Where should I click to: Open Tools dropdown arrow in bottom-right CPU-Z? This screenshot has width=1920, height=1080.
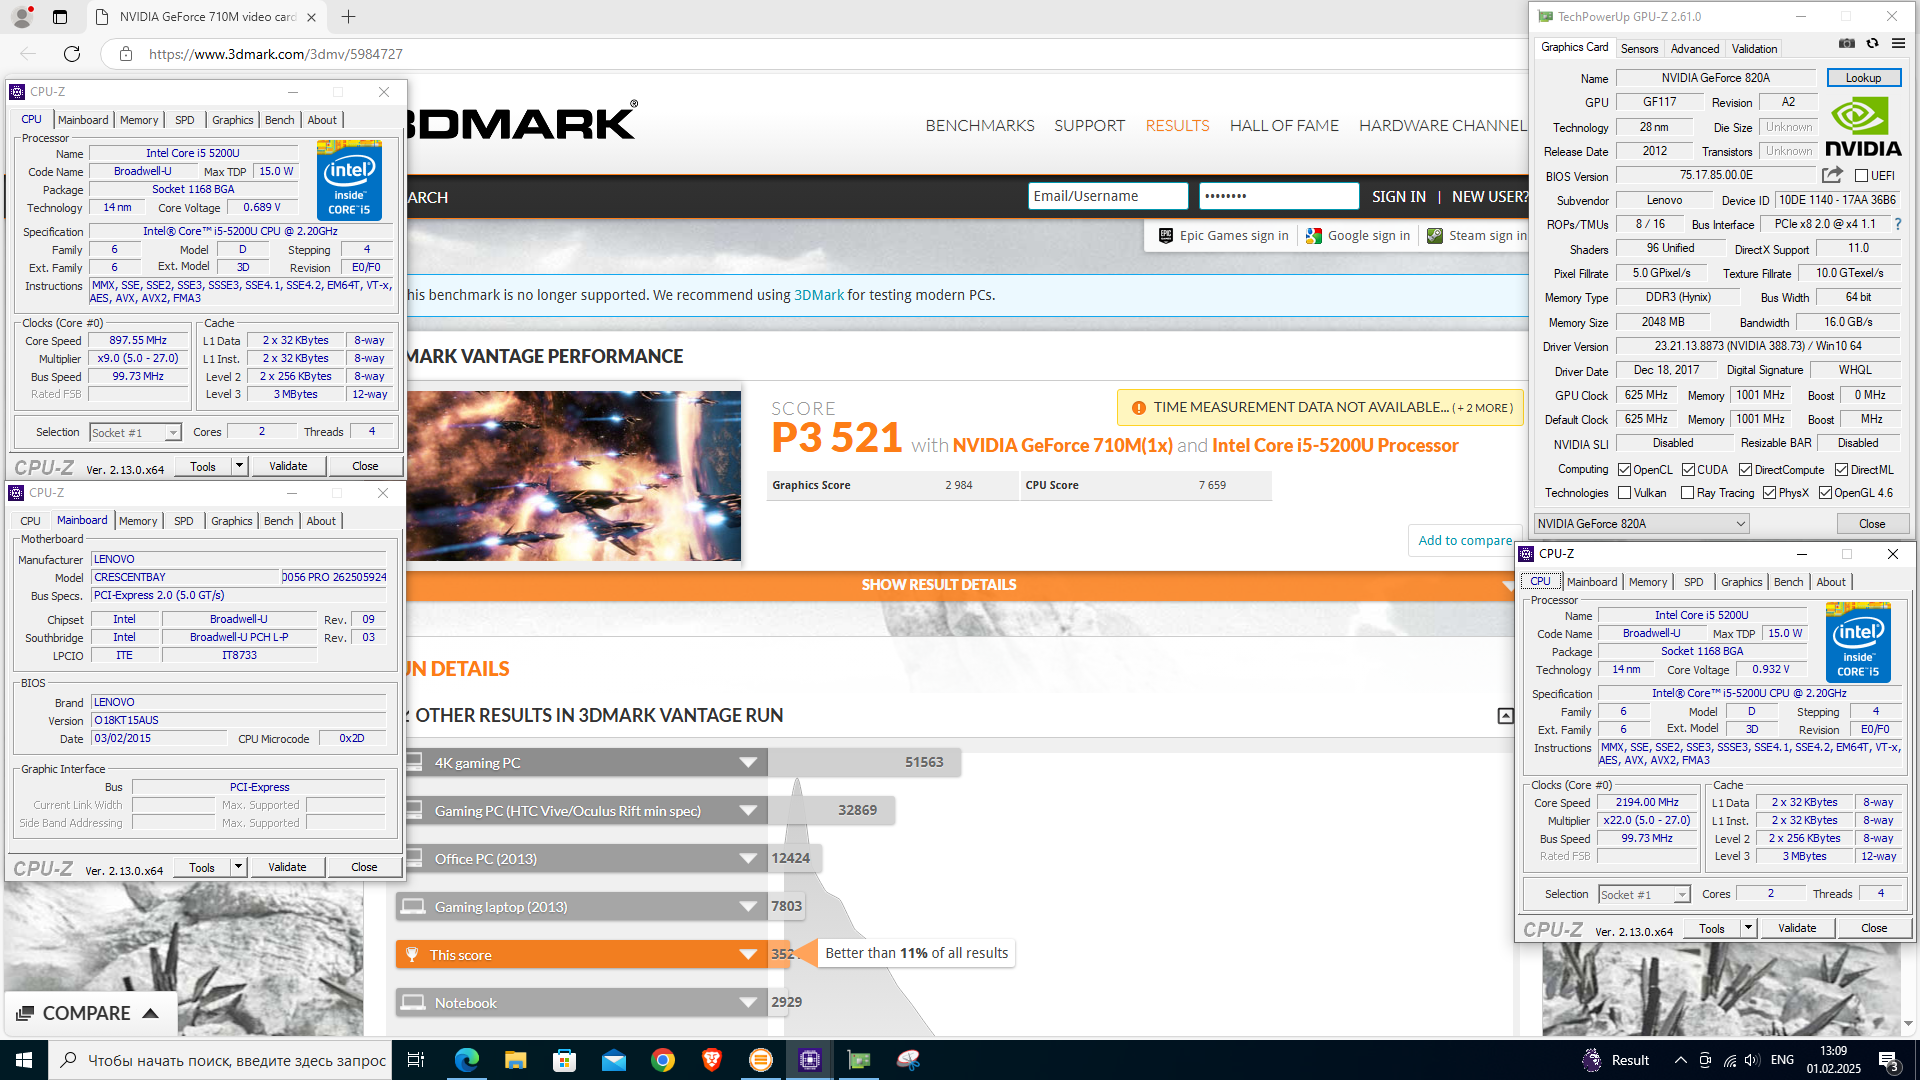coord(1748,928)
